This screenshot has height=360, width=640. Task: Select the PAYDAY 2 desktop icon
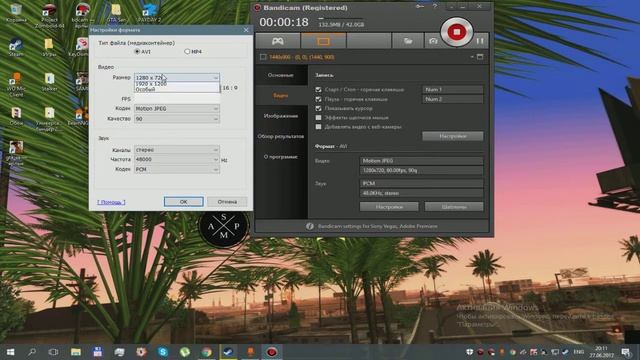point(149,12)
